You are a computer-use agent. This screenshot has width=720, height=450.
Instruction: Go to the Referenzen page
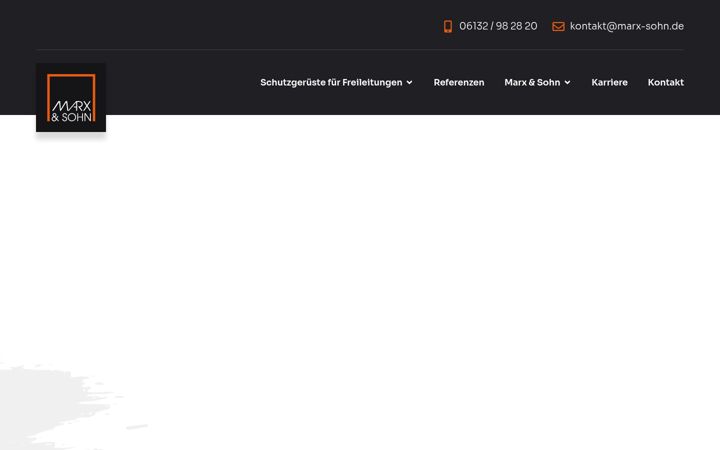click(x=459, y=83)
